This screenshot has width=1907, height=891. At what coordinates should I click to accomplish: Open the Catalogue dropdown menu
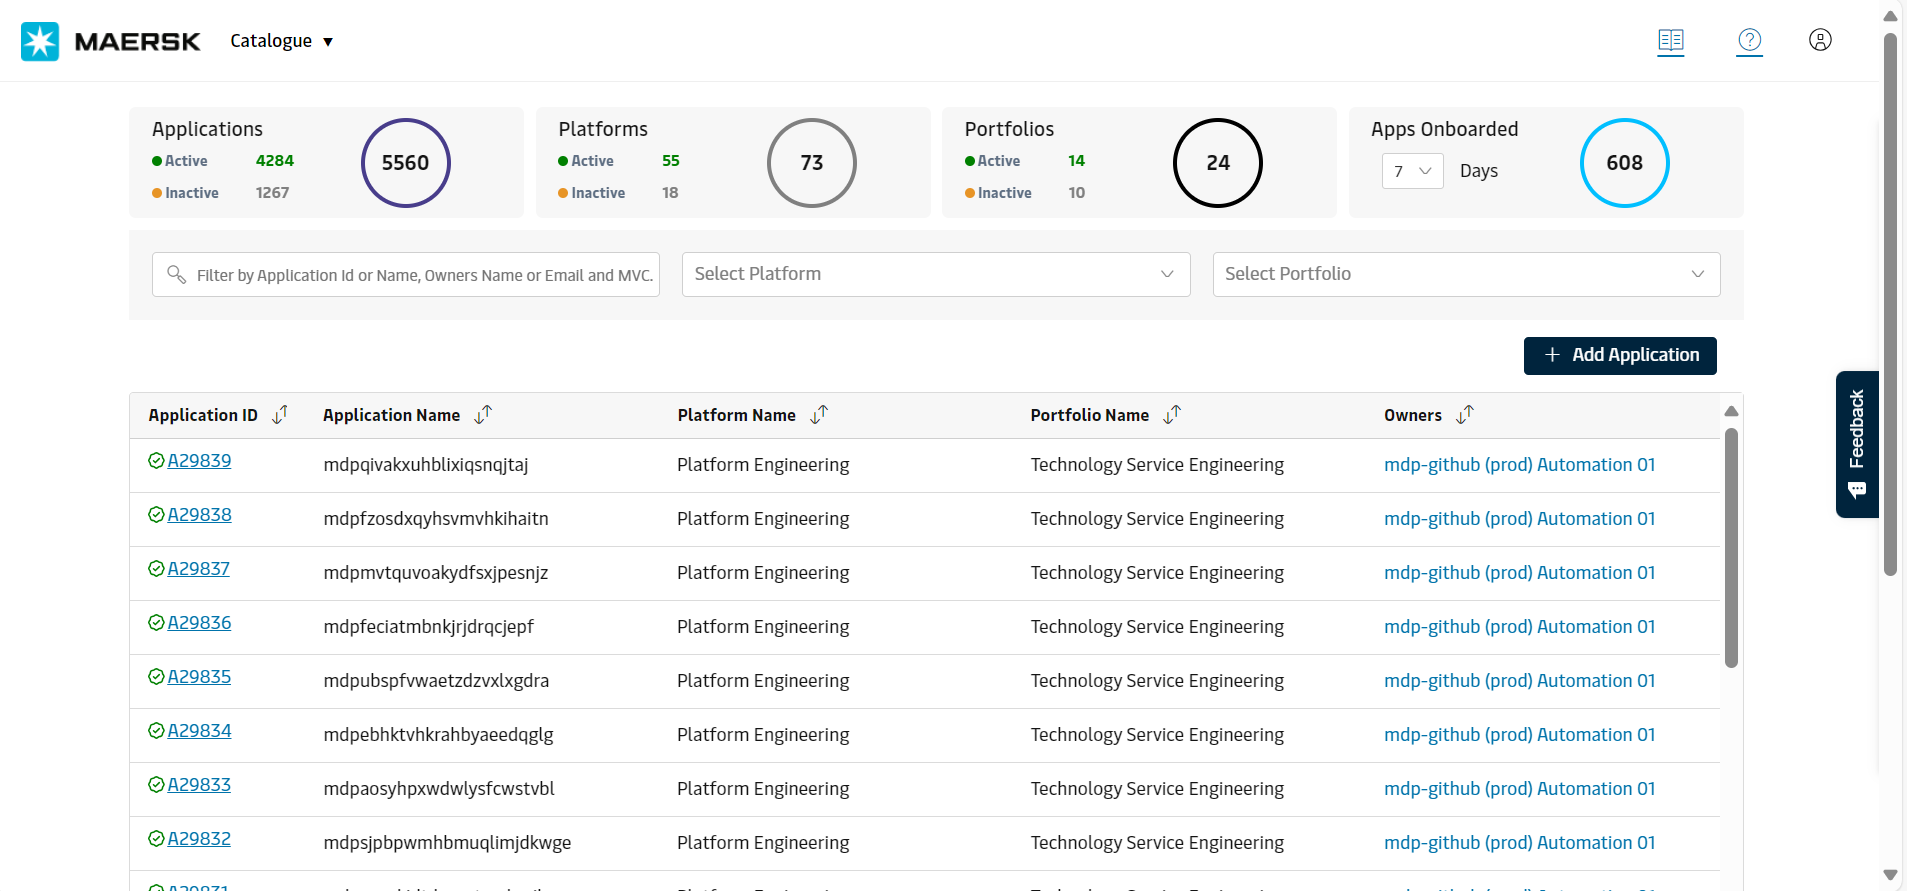coord(281,41)
